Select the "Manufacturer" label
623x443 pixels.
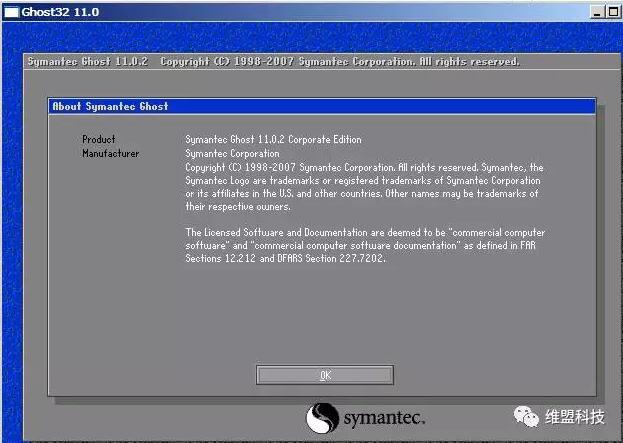[110, 153]
